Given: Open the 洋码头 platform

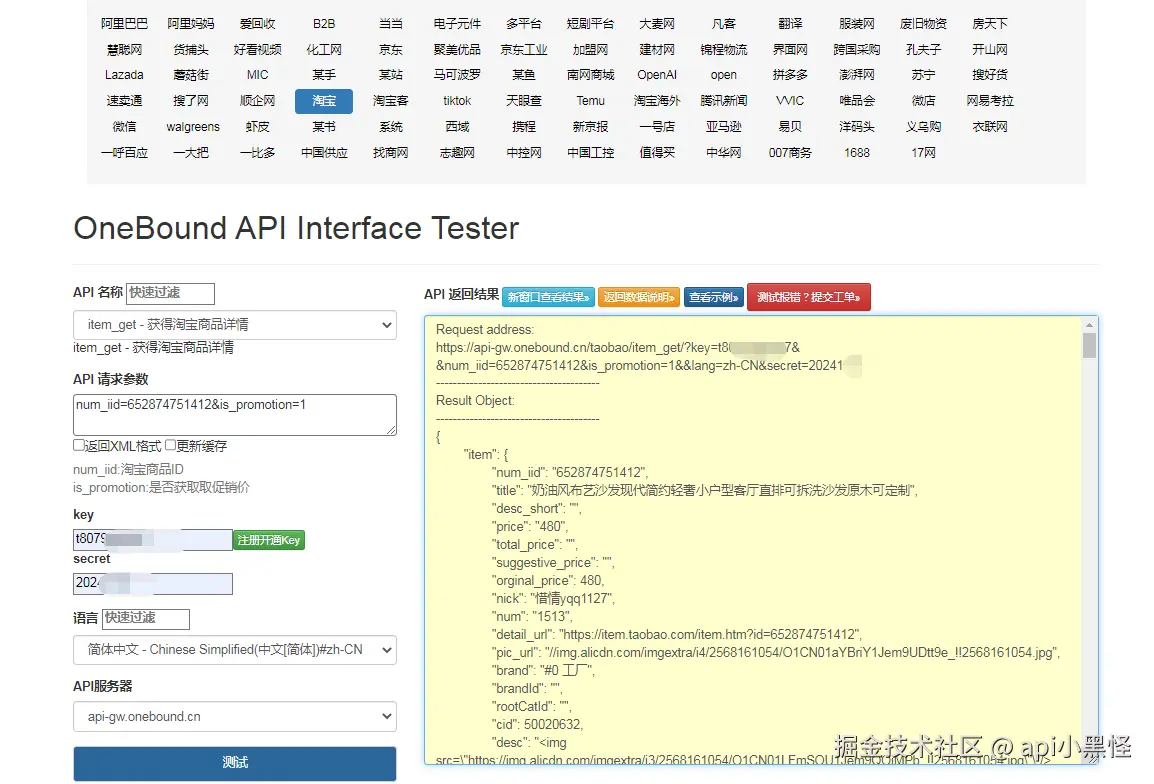Looking at the screenshot, I should [x=857, y=127].
